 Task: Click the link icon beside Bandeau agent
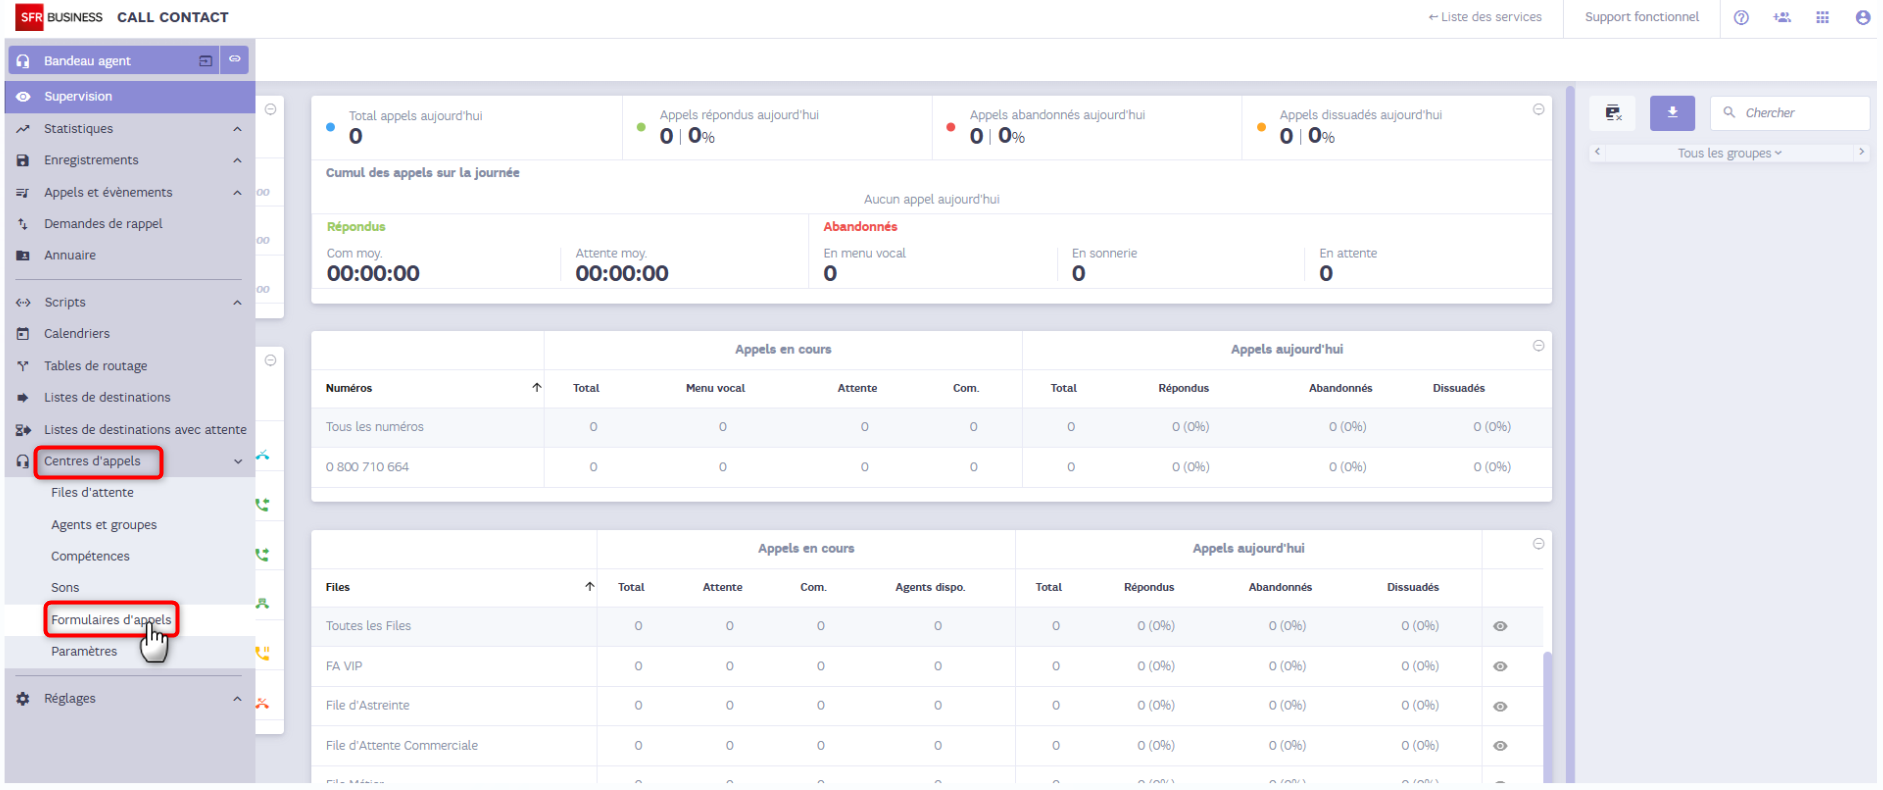click(235, 60)
